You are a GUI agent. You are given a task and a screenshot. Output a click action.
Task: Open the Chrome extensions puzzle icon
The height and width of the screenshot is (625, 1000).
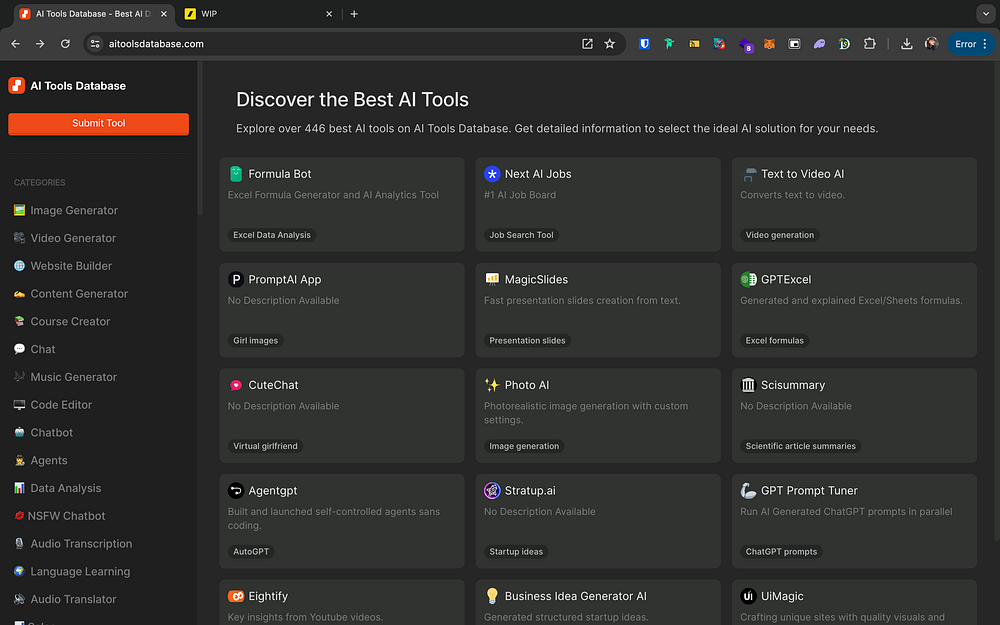[x=869, y=44]
